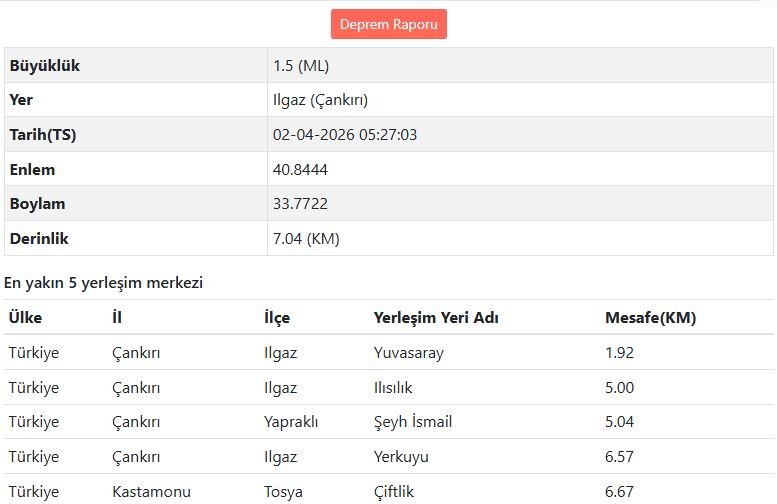The height and width of the screenshot is (504, 777).
Task: Select the date value 02-04-2026 05:27:03
Action: point(345,135)
